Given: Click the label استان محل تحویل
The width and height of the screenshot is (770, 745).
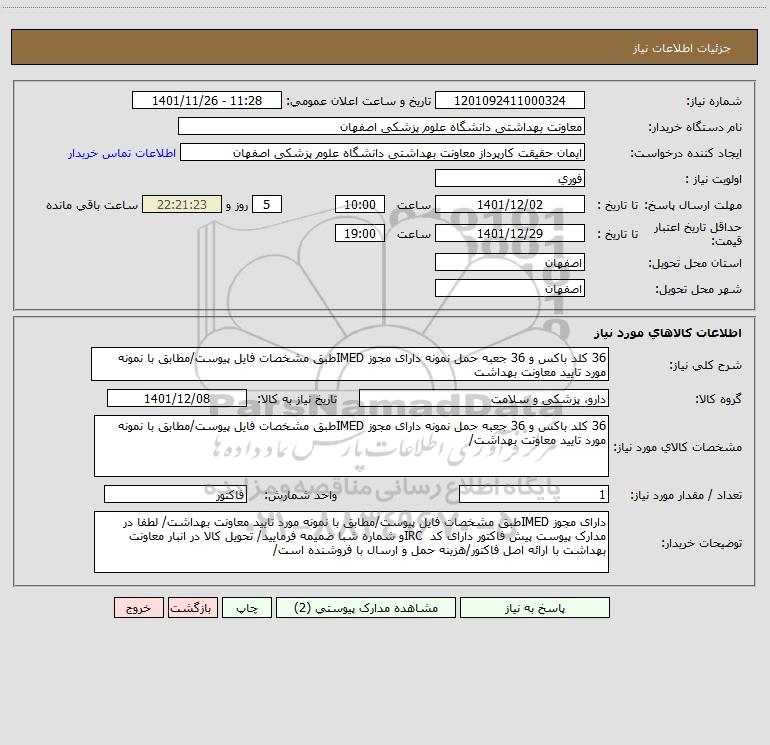Looking at the screenshot, I should 695,263.
